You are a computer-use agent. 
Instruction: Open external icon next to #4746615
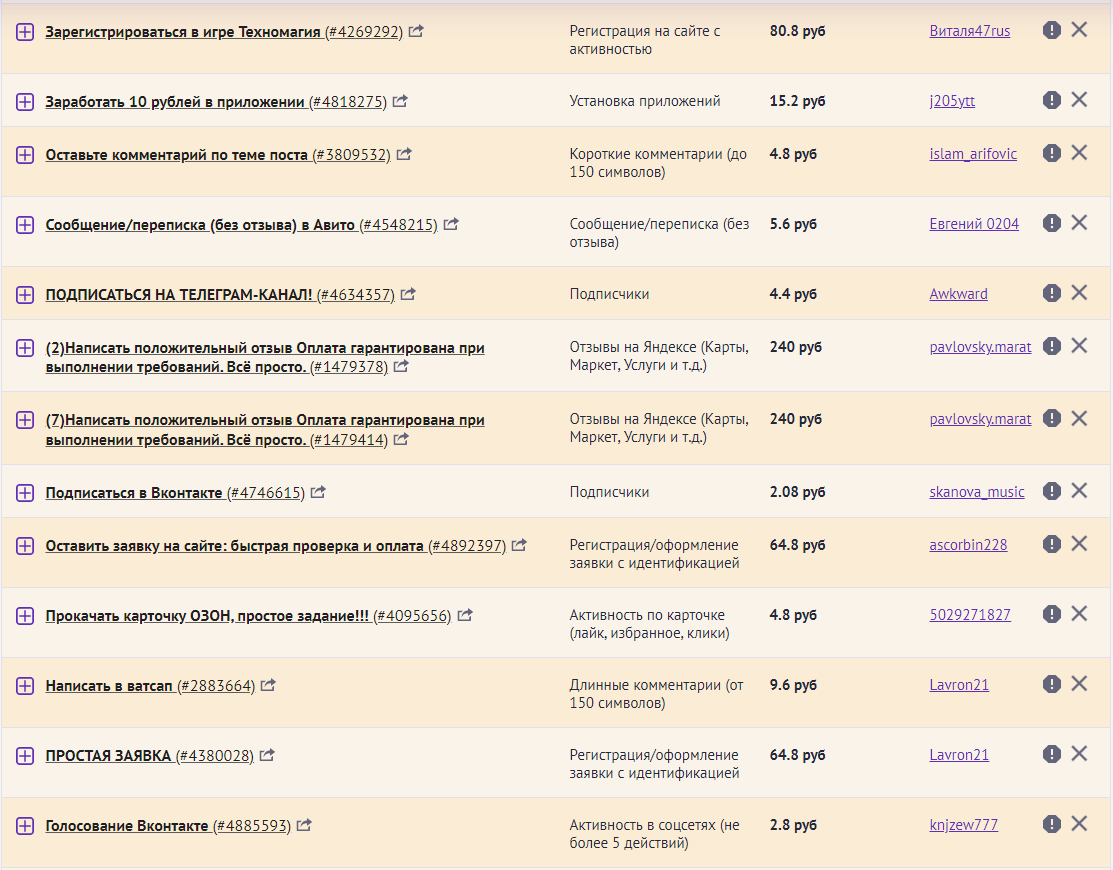coord(318,492)
